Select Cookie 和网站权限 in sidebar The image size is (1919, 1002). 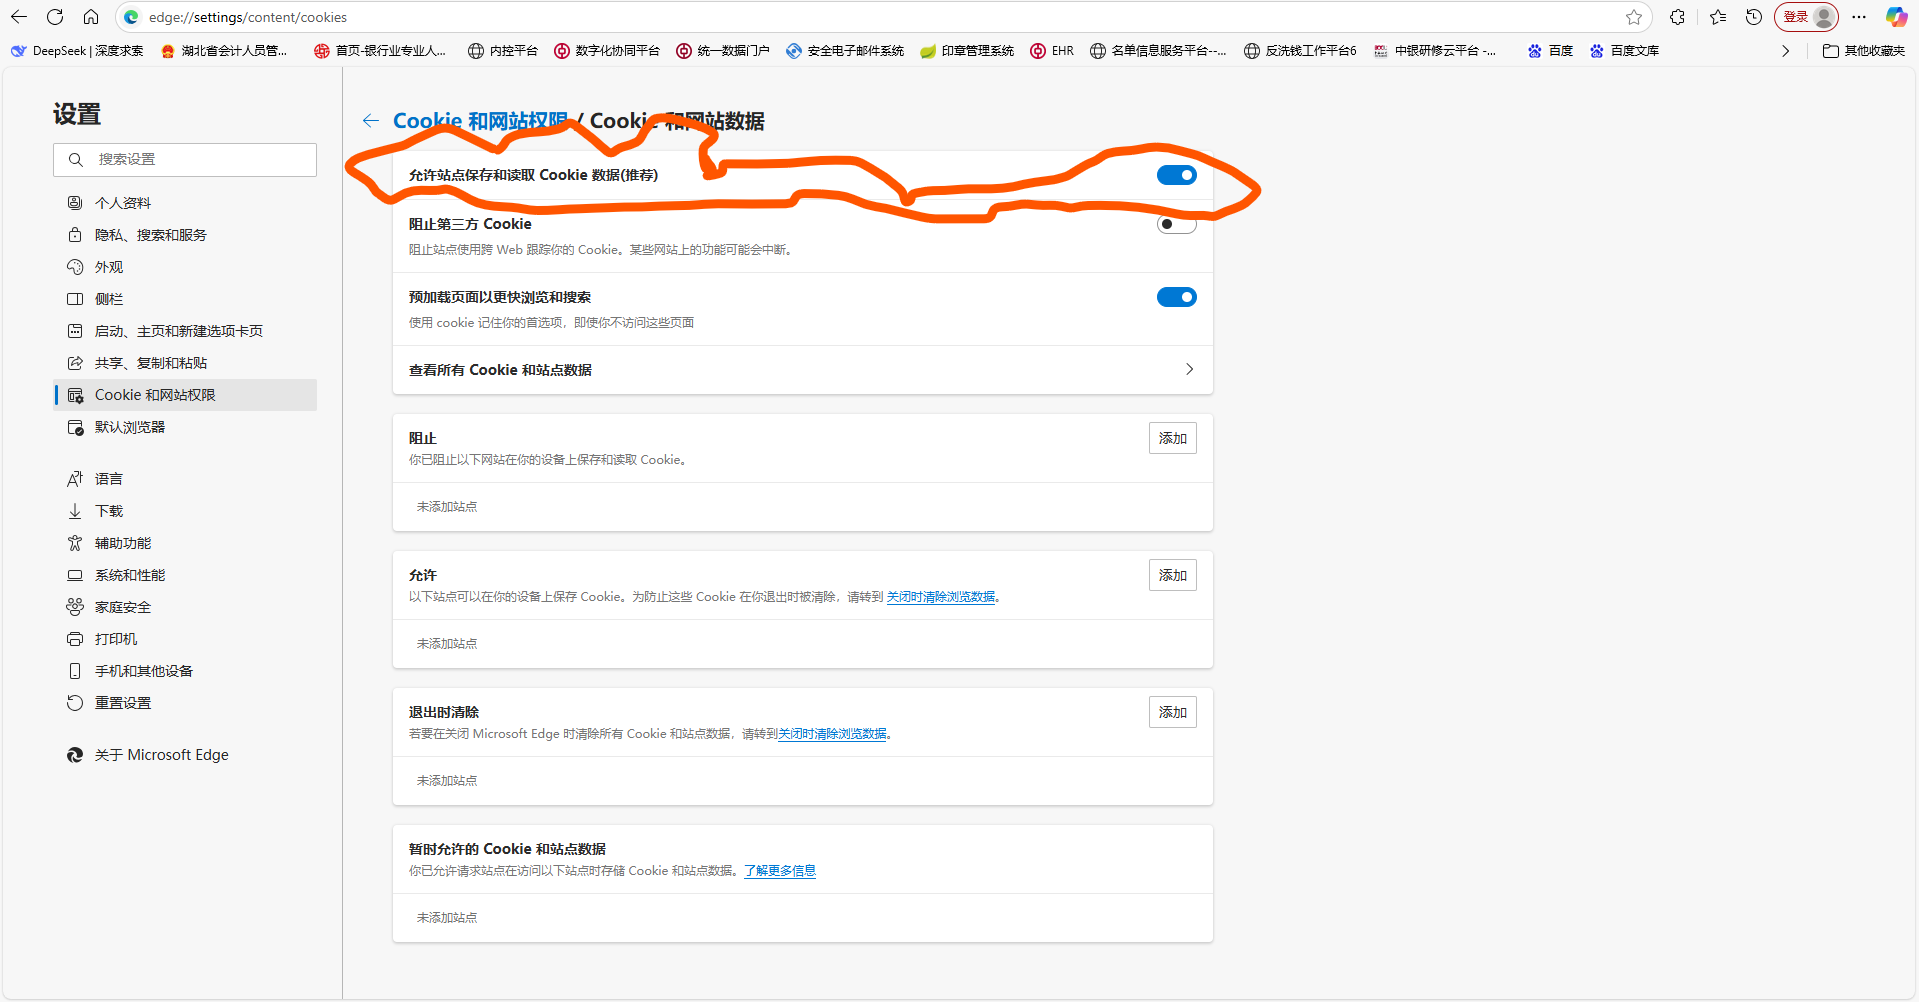click(185, 395)
